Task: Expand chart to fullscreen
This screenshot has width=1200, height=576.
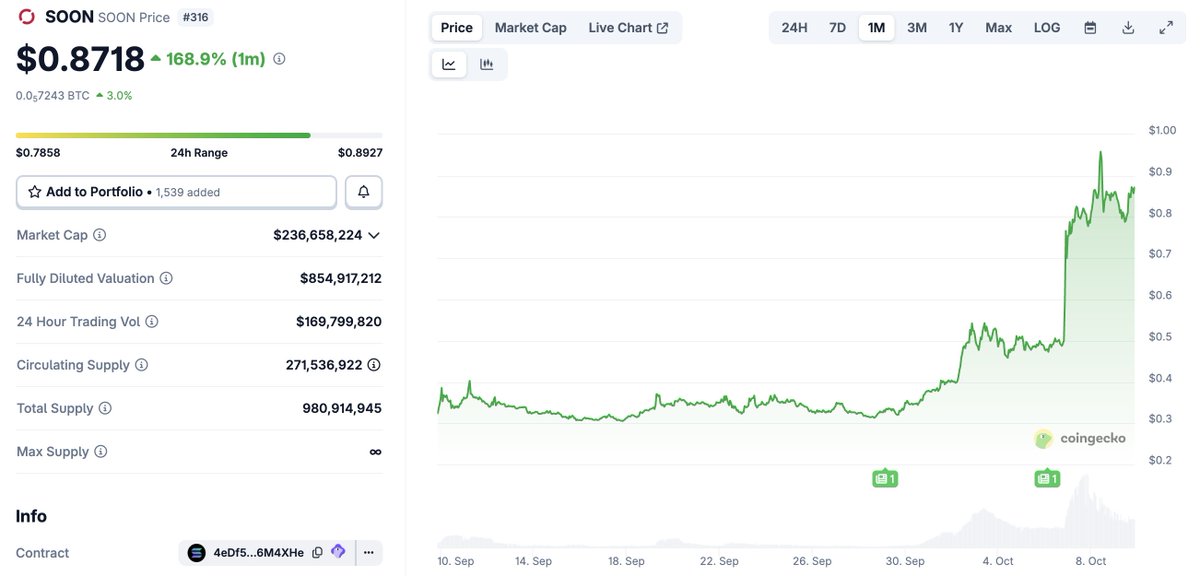Action: [1166, 28]
